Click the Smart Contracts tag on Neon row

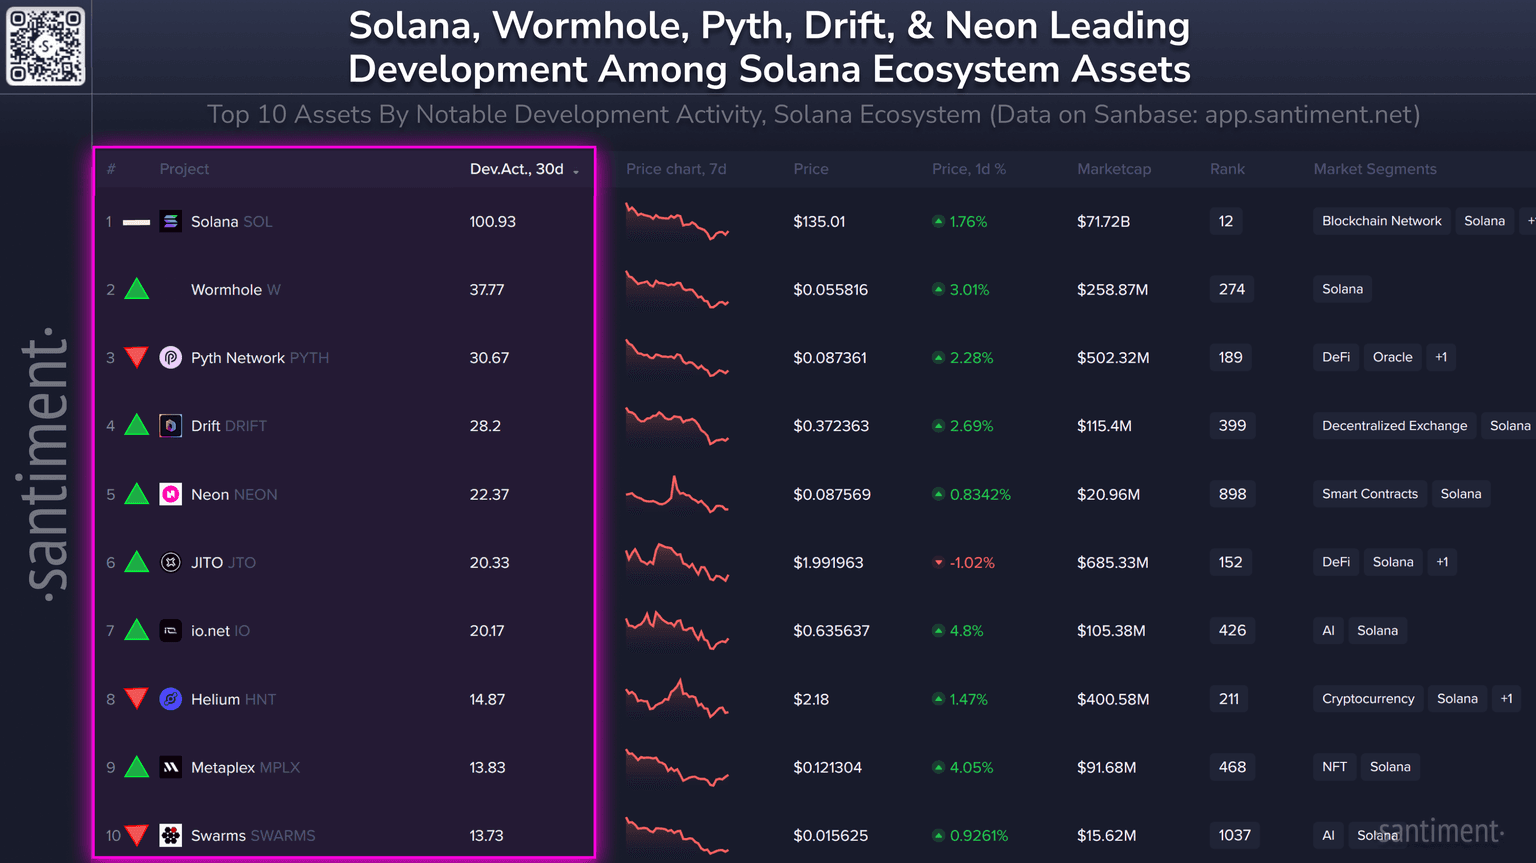pos(1369,494)
